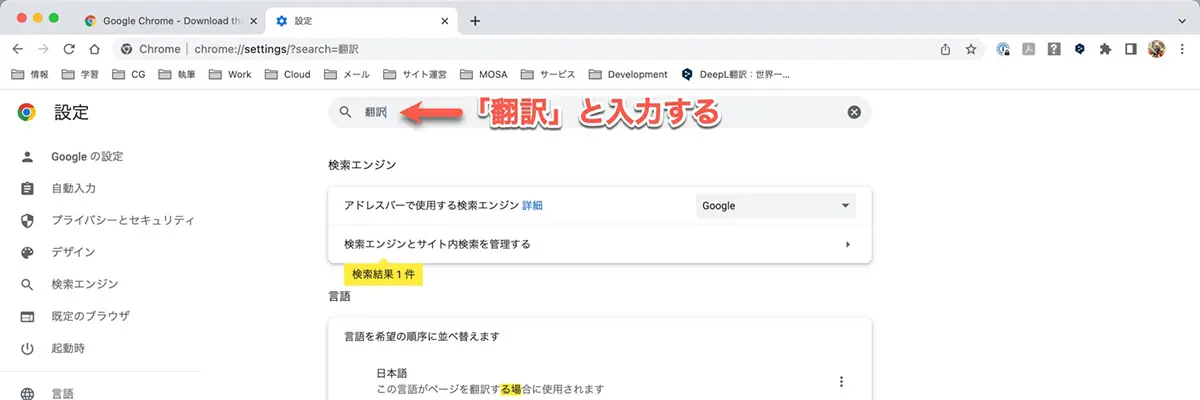
Task: Expand 検索エンジンとサイト内検索を管理する row
Action: click(x=847, y=244)
